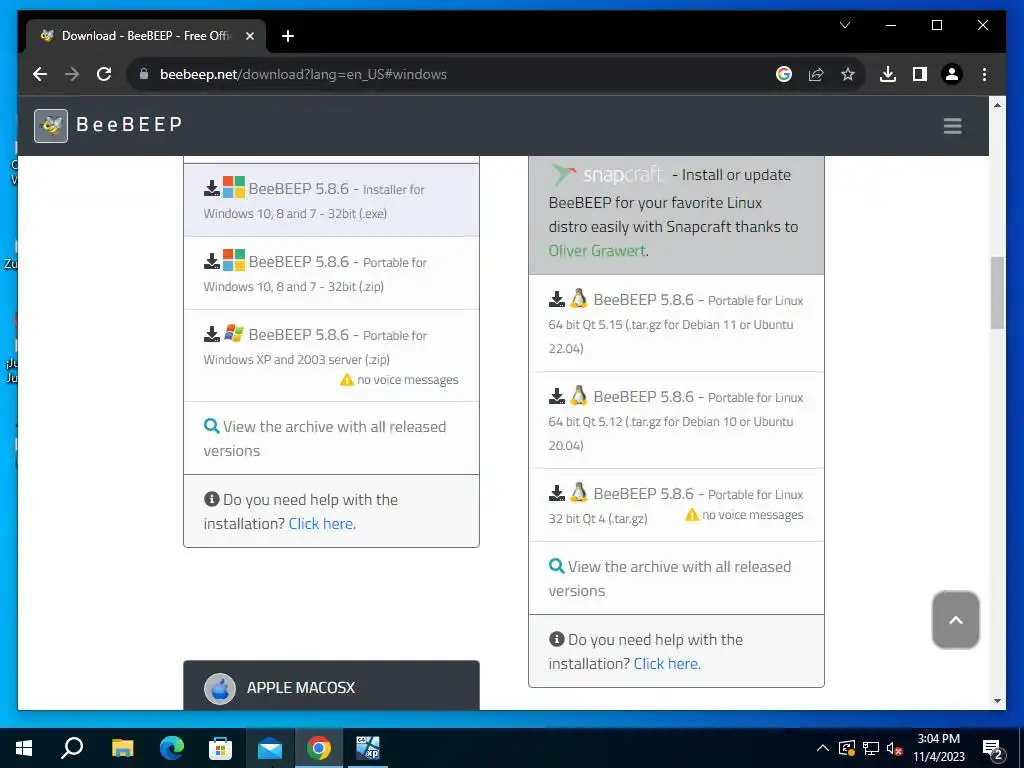
Task: Go back to the previous page
Action: pyautogui.click(x=40, y=74)
